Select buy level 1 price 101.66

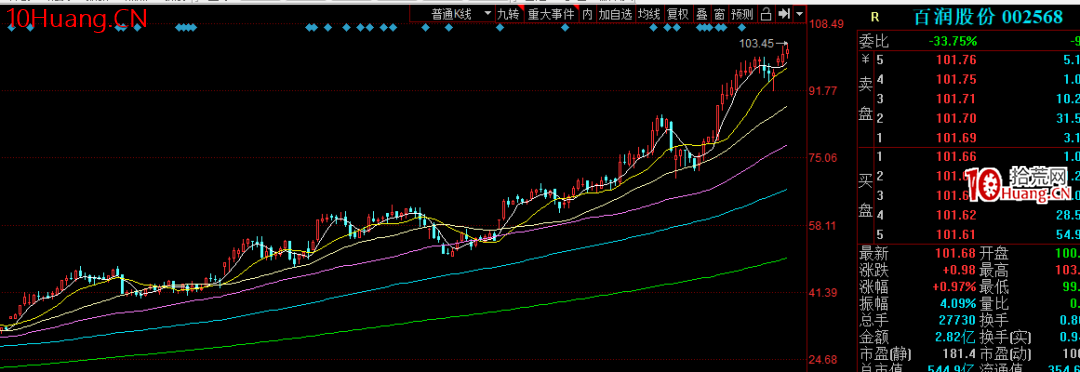click(x=956, y=156)
